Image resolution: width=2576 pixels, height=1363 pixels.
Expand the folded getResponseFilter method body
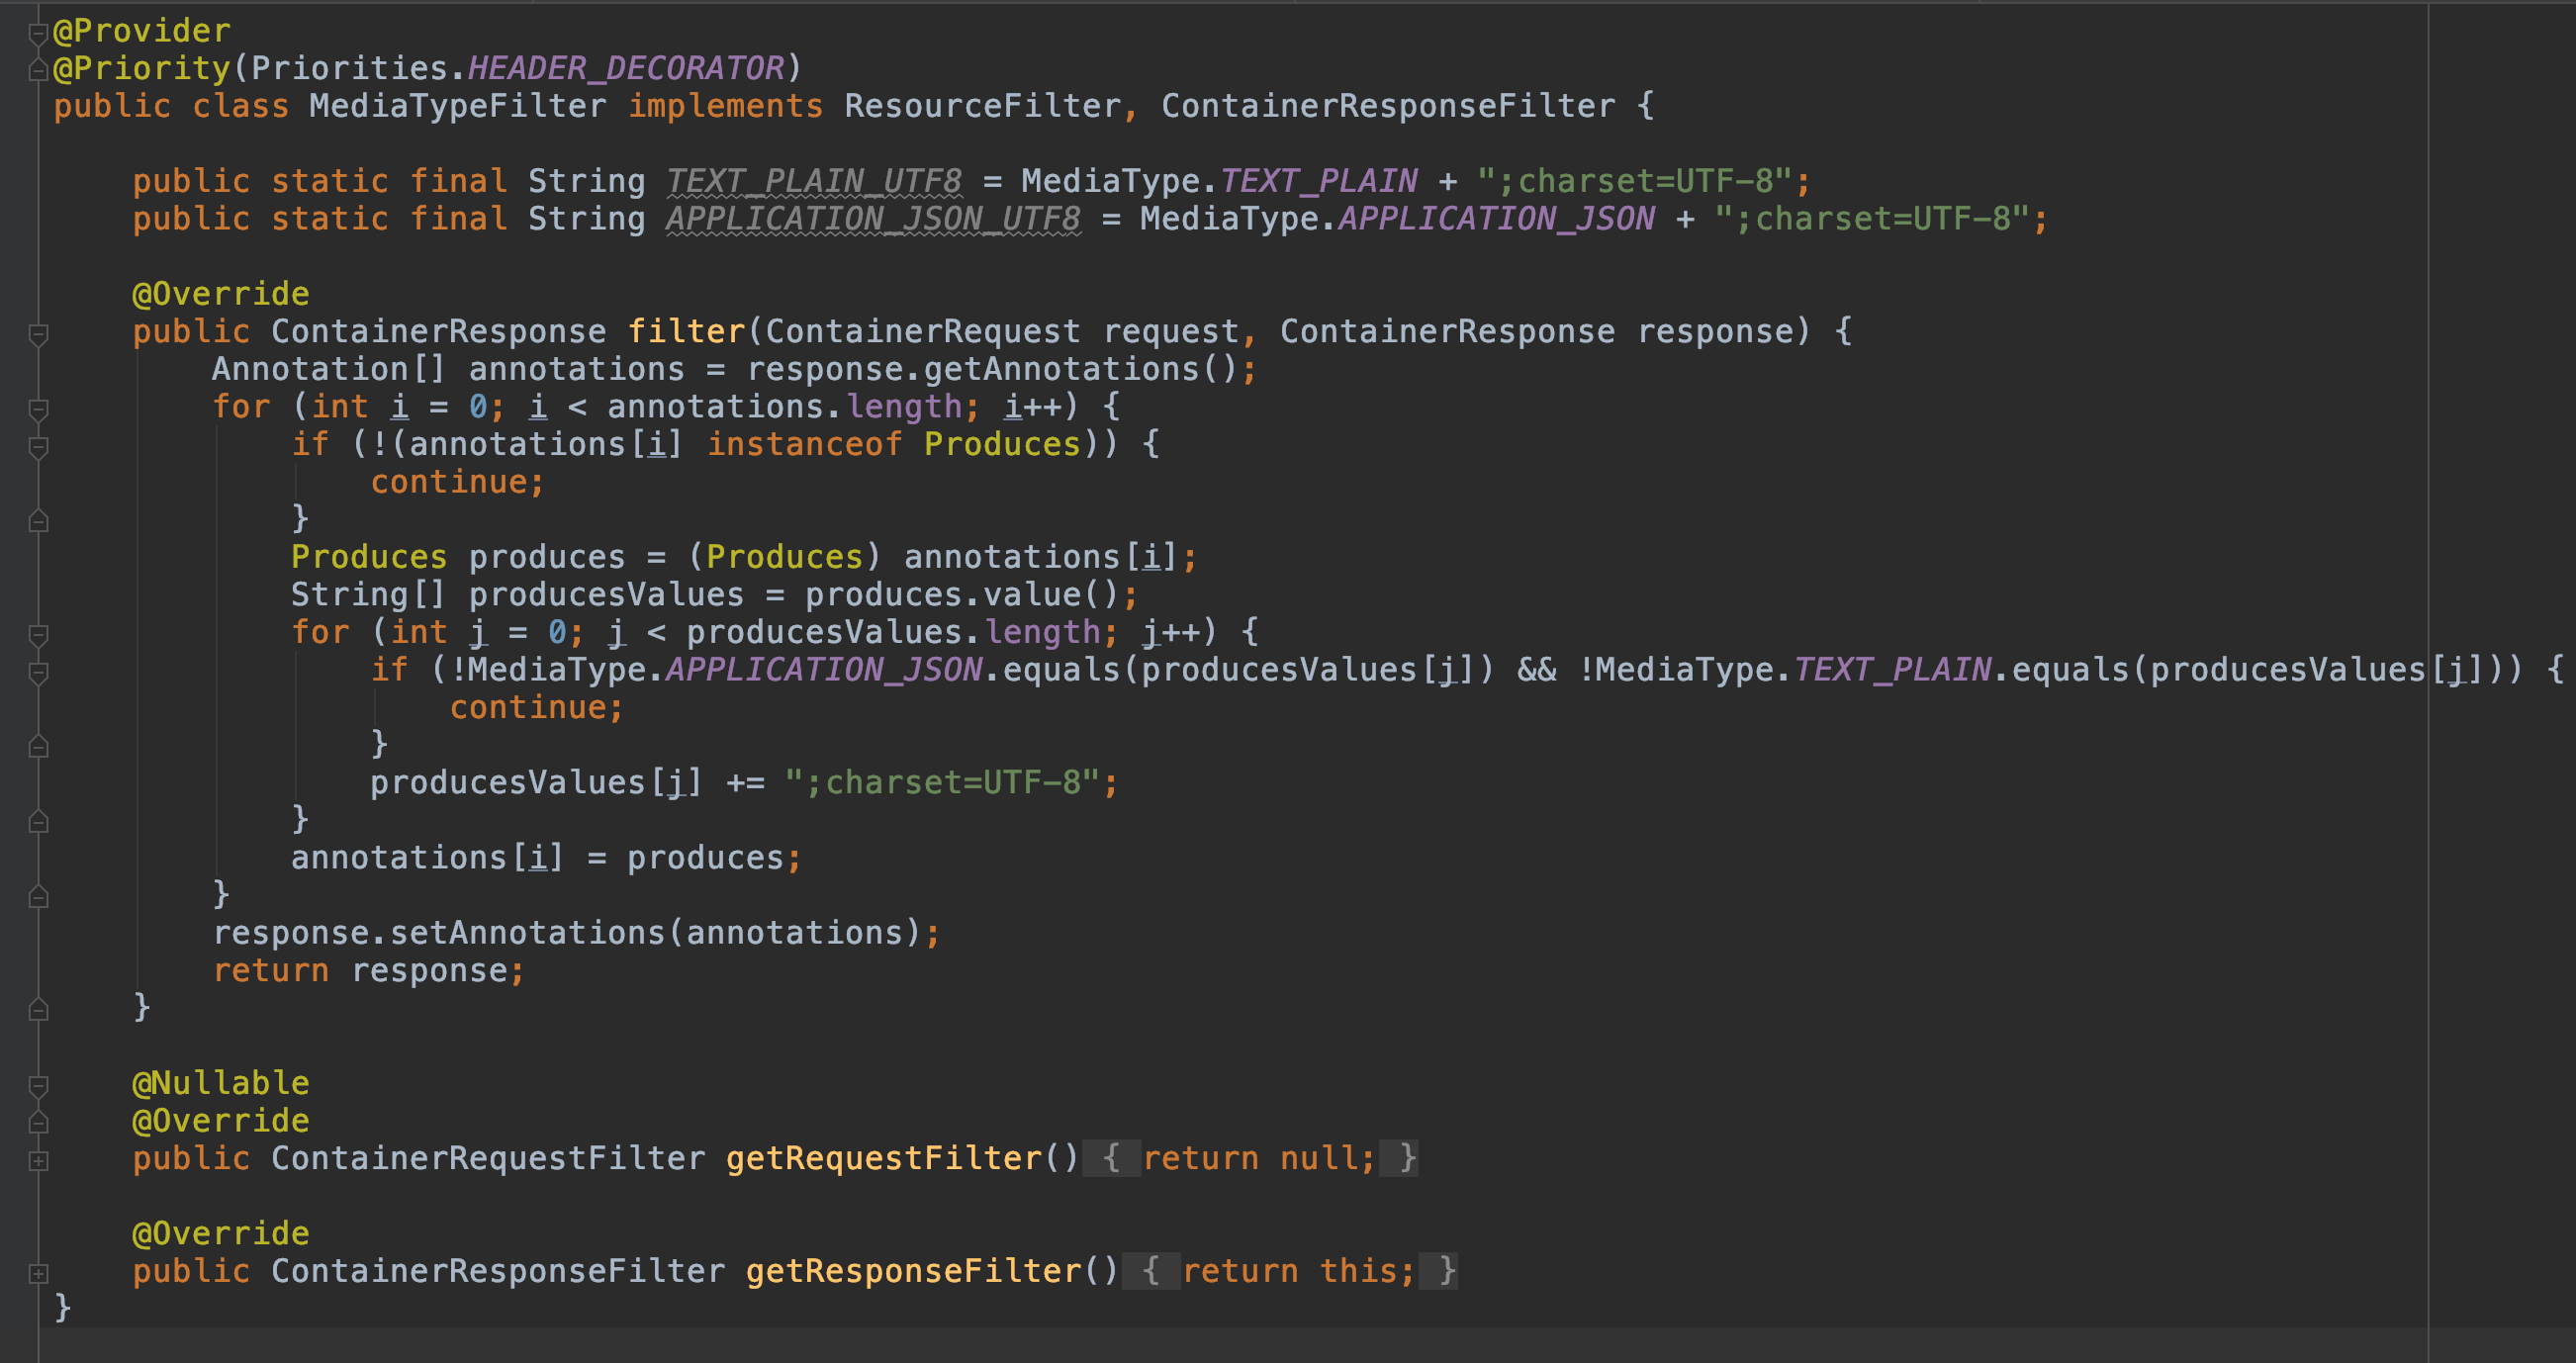[x=38, y=1274]
